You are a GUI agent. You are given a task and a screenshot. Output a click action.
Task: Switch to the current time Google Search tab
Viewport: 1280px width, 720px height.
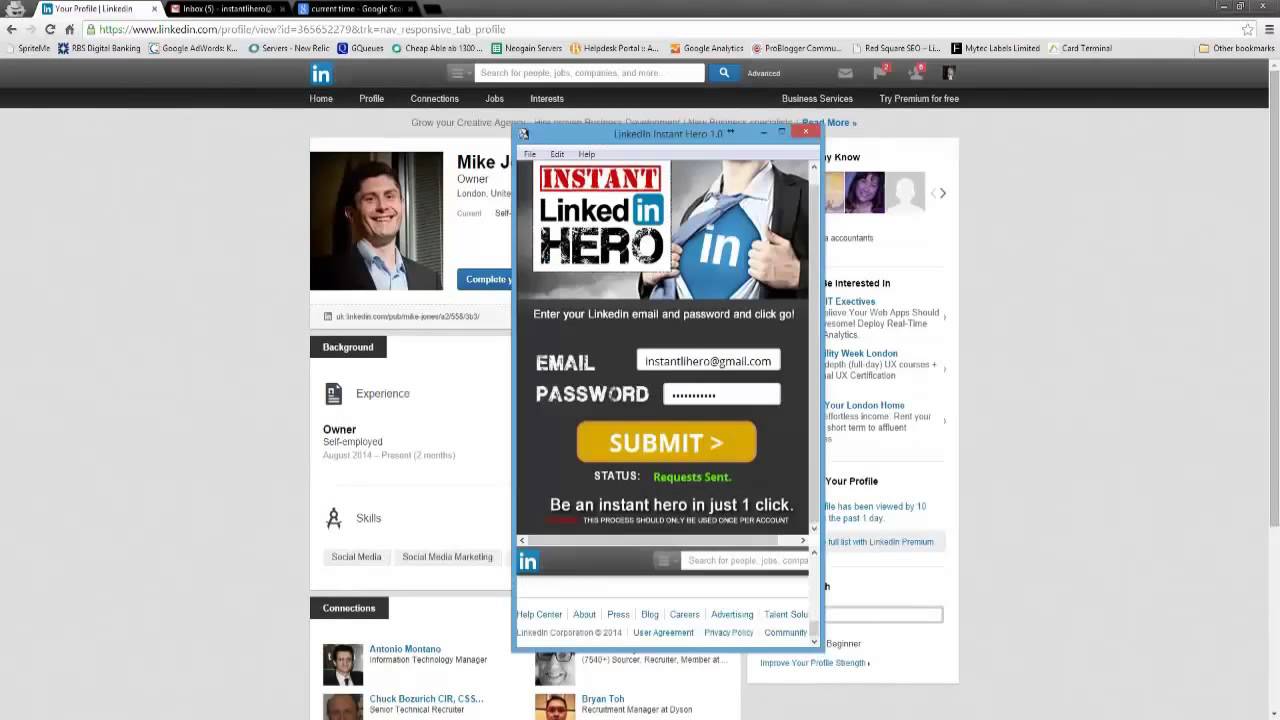[356, 9]
